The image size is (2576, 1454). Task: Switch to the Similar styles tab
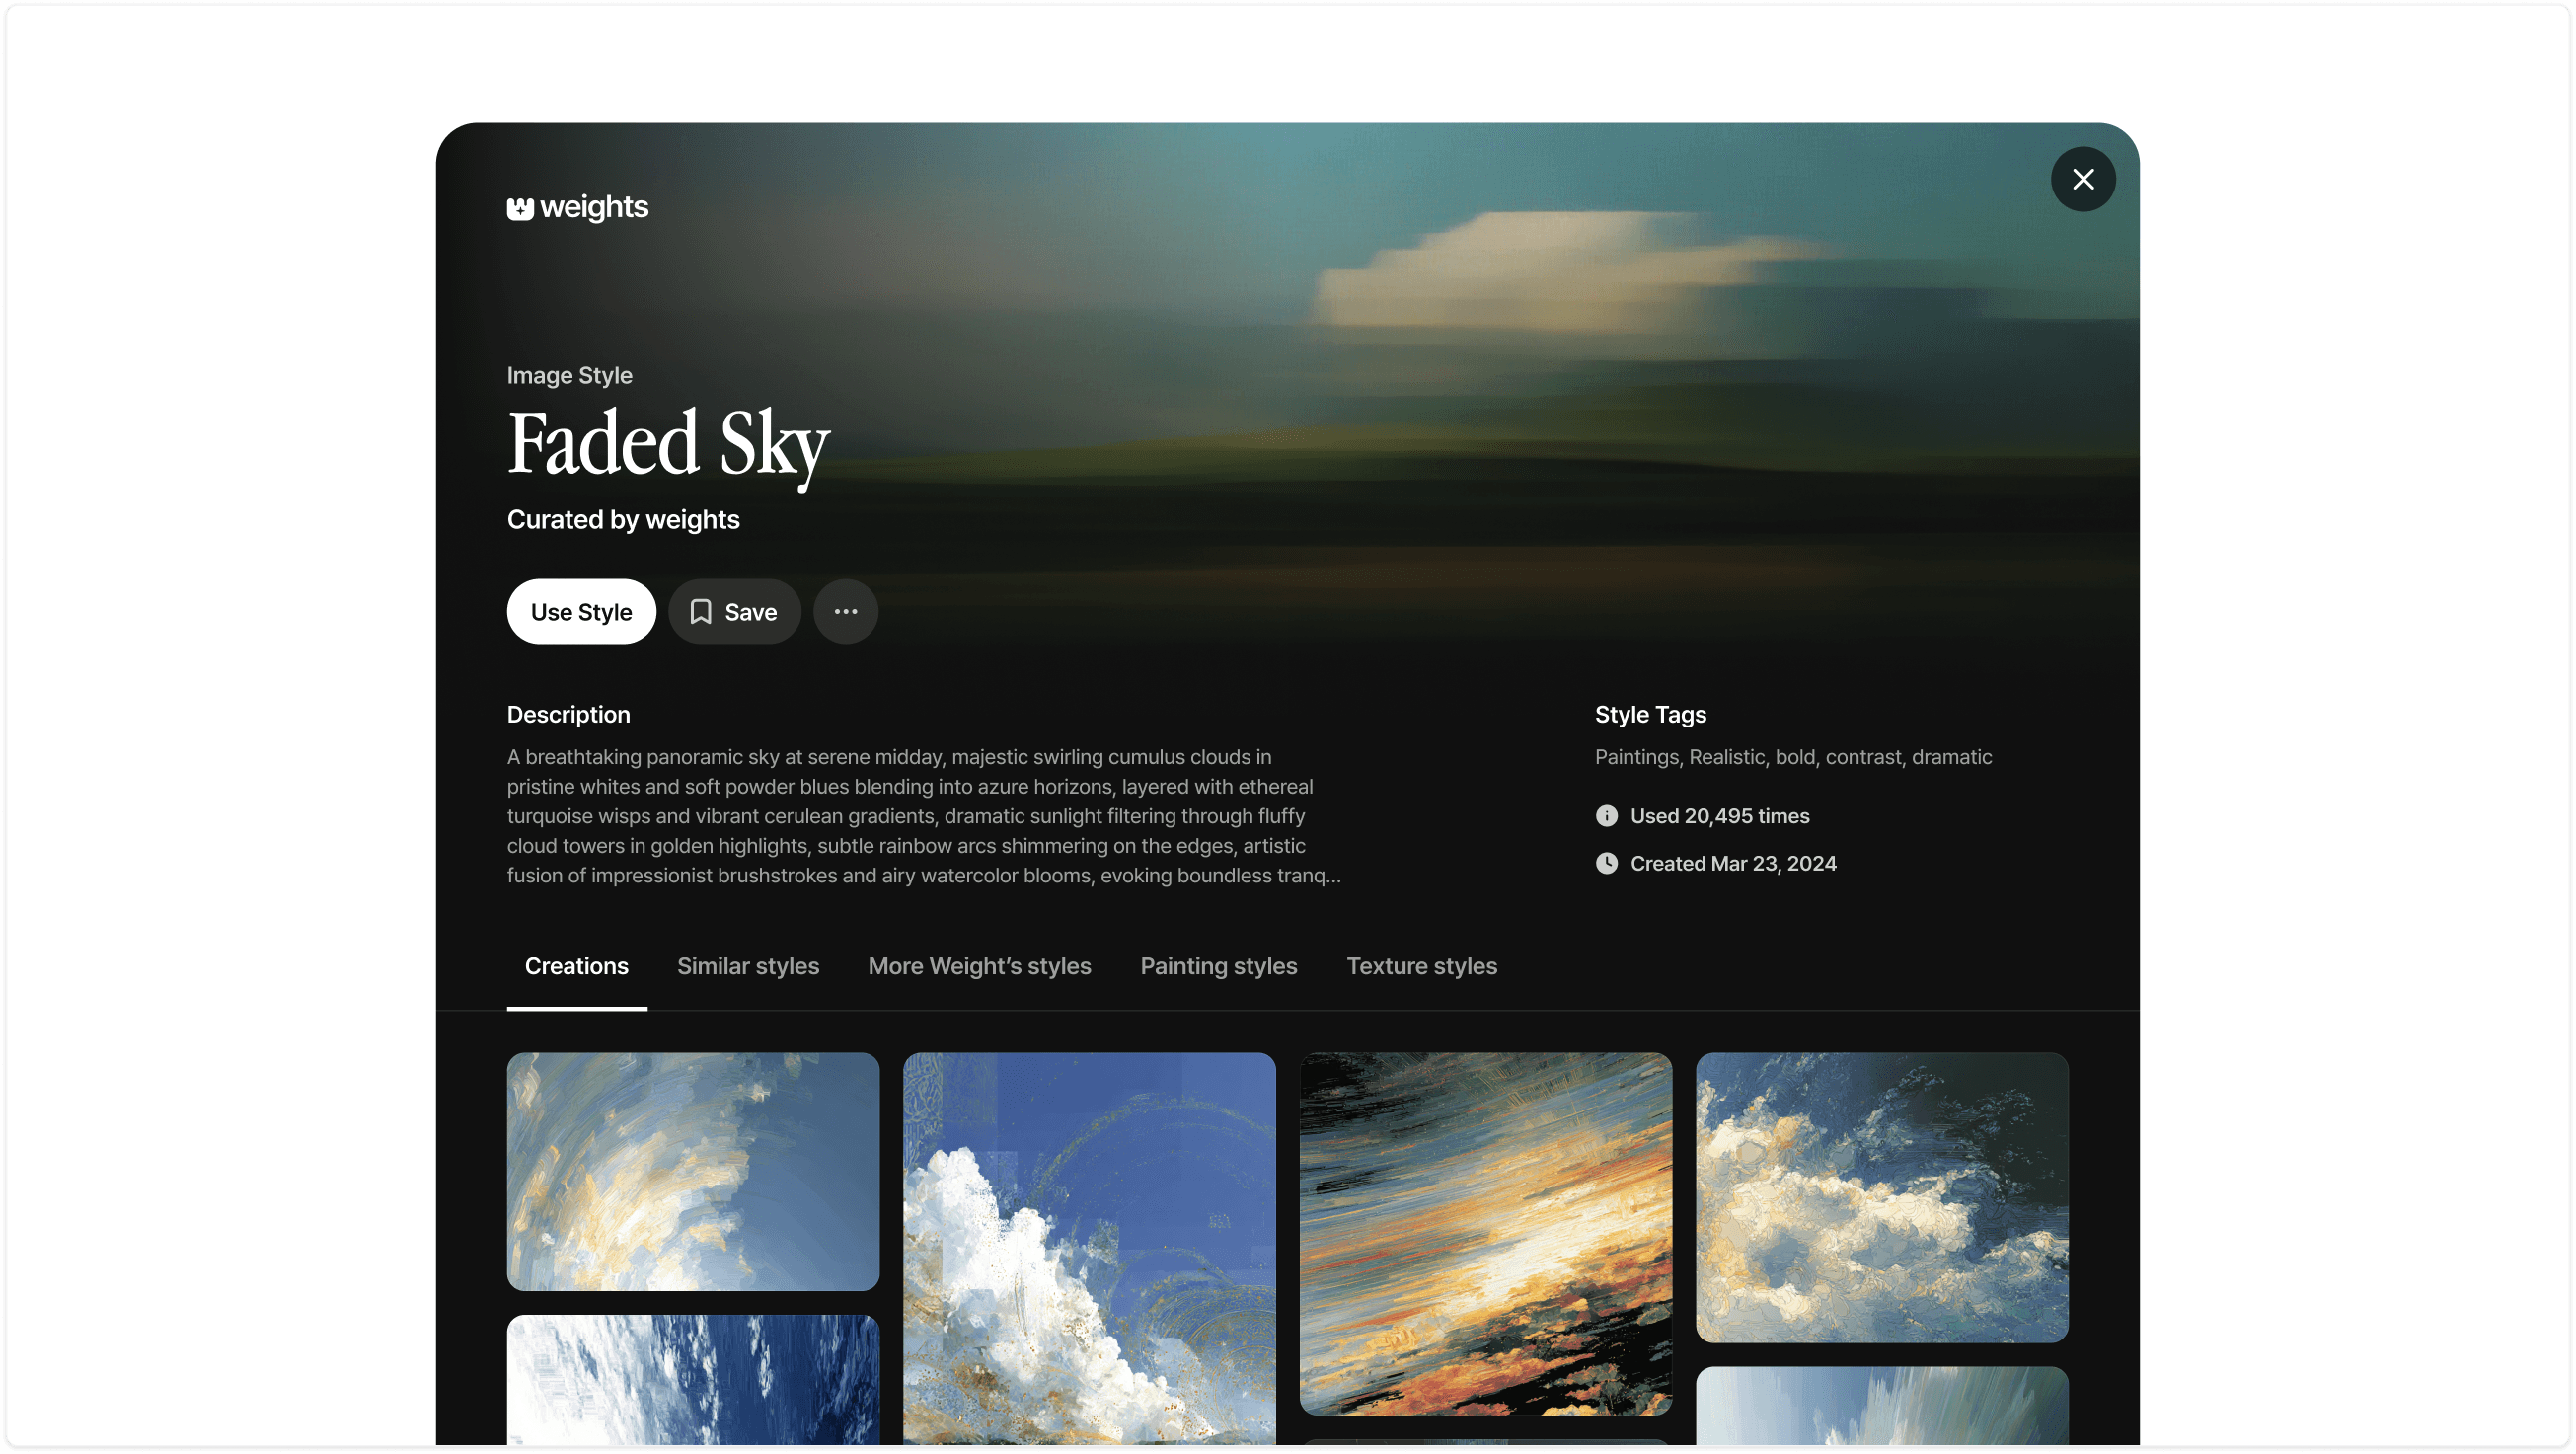tap(747, 966)
